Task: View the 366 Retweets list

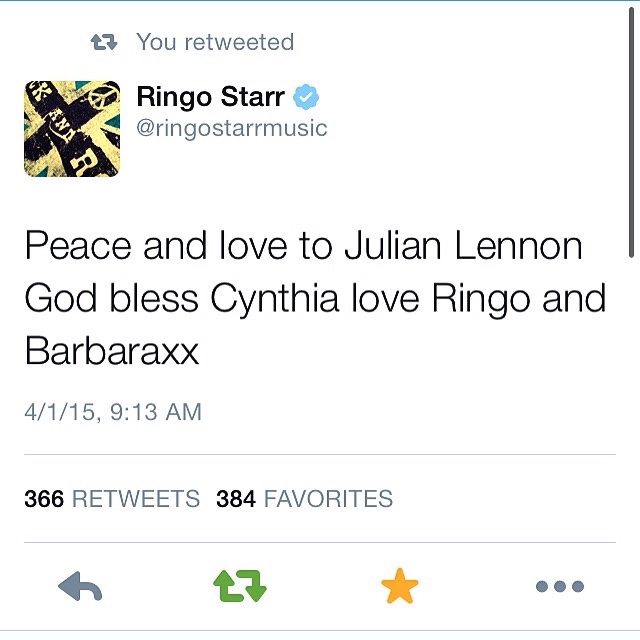Action: tap(112, 498)
